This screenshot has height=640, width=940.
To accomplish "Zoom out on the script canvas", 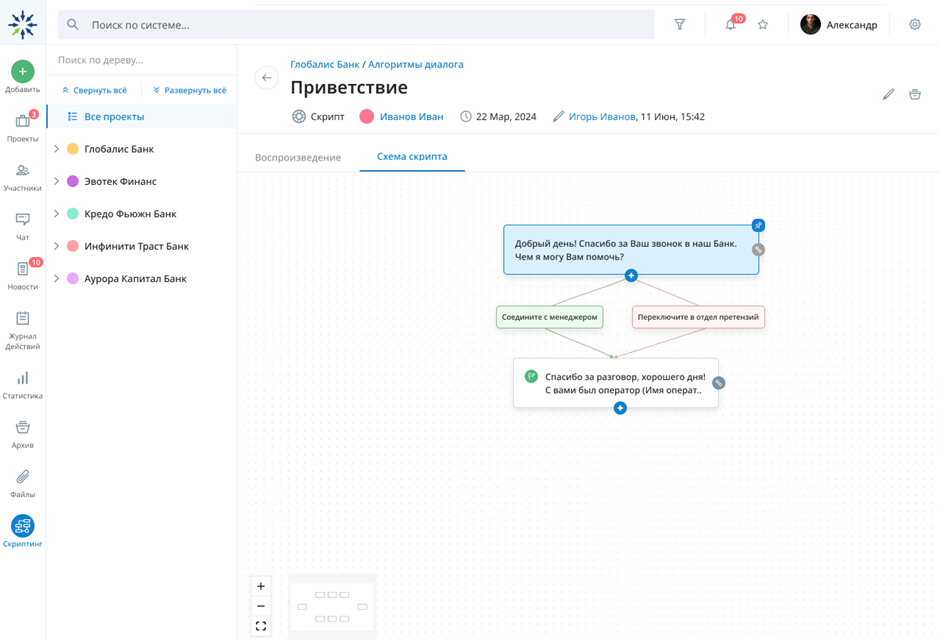I will coord(261,606).
